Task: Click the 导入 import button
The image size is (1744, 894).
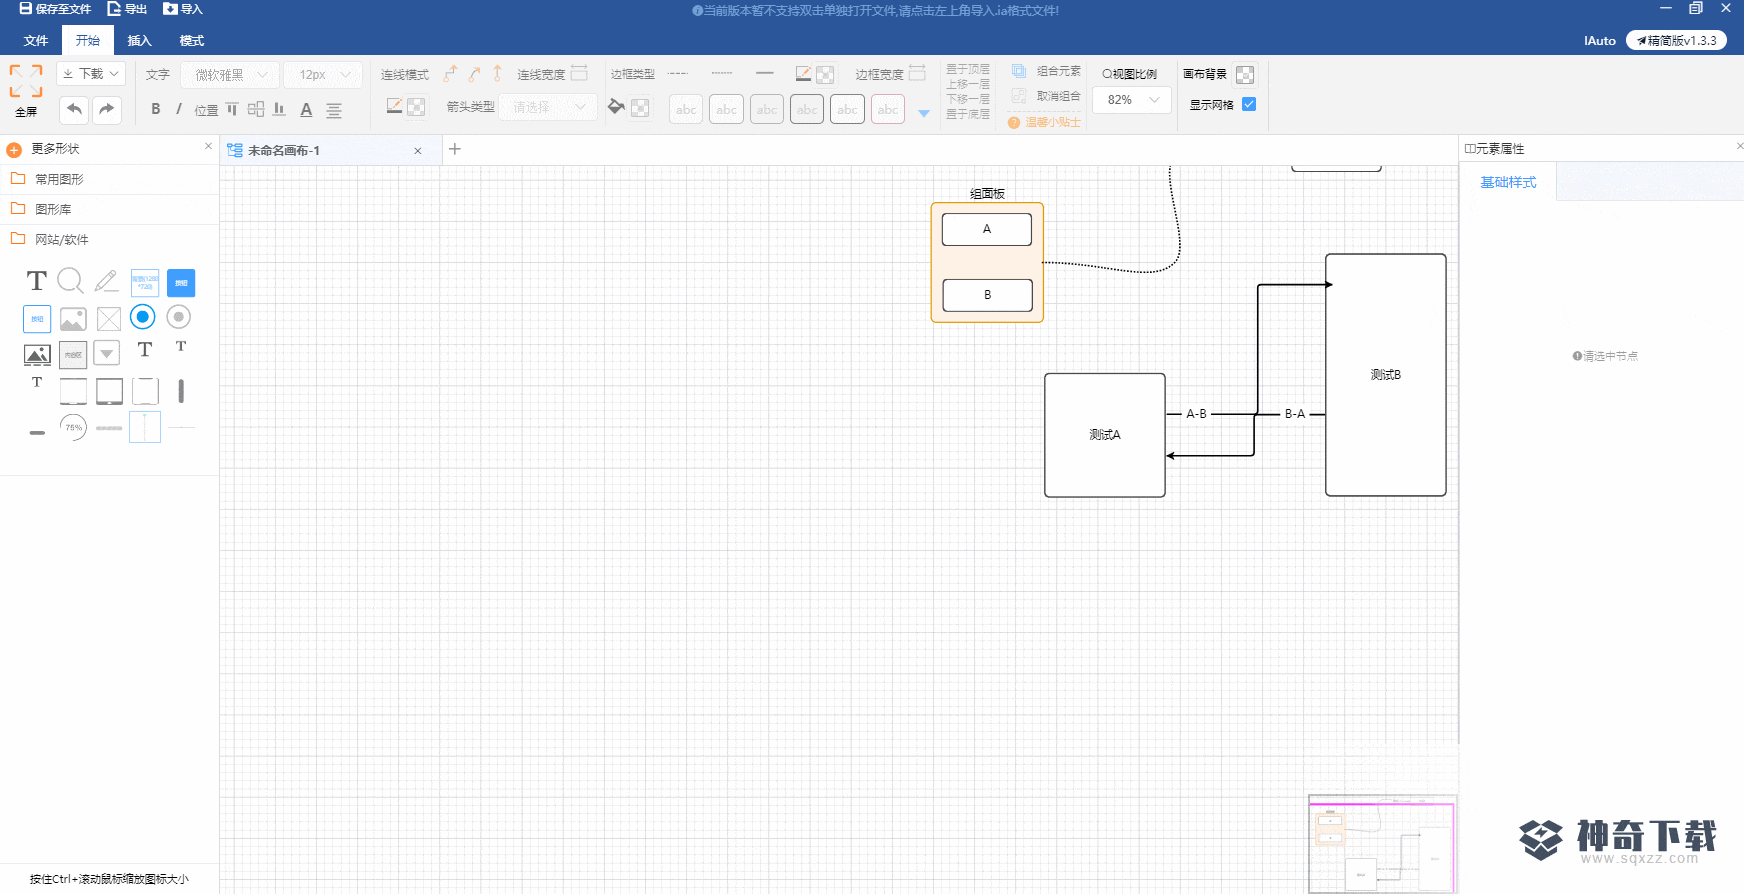Action: click(x=183, y=9)
